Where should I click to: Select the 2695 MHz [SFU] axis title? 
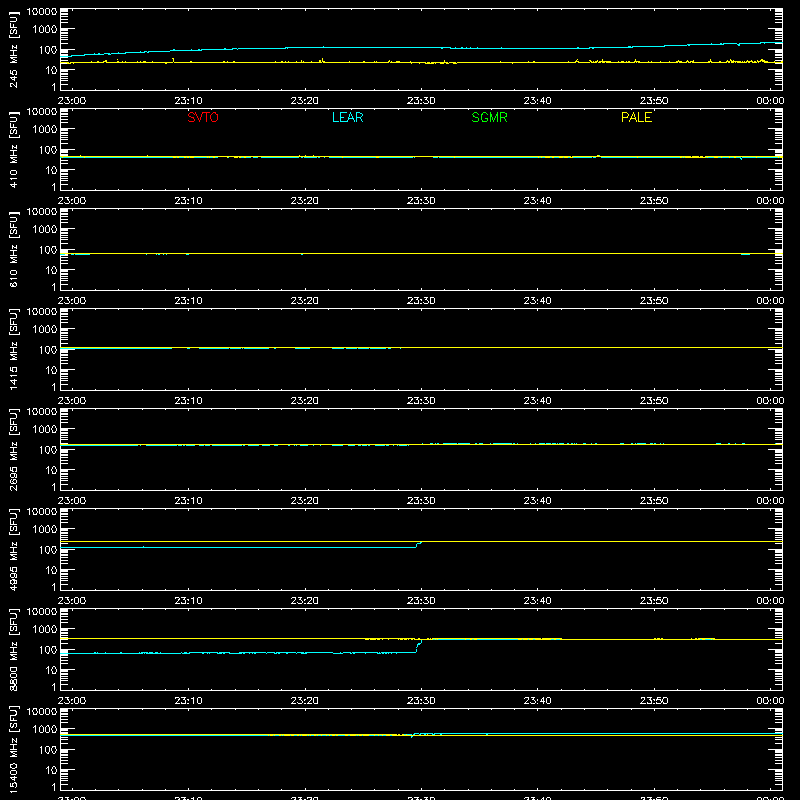coord(13,450)
